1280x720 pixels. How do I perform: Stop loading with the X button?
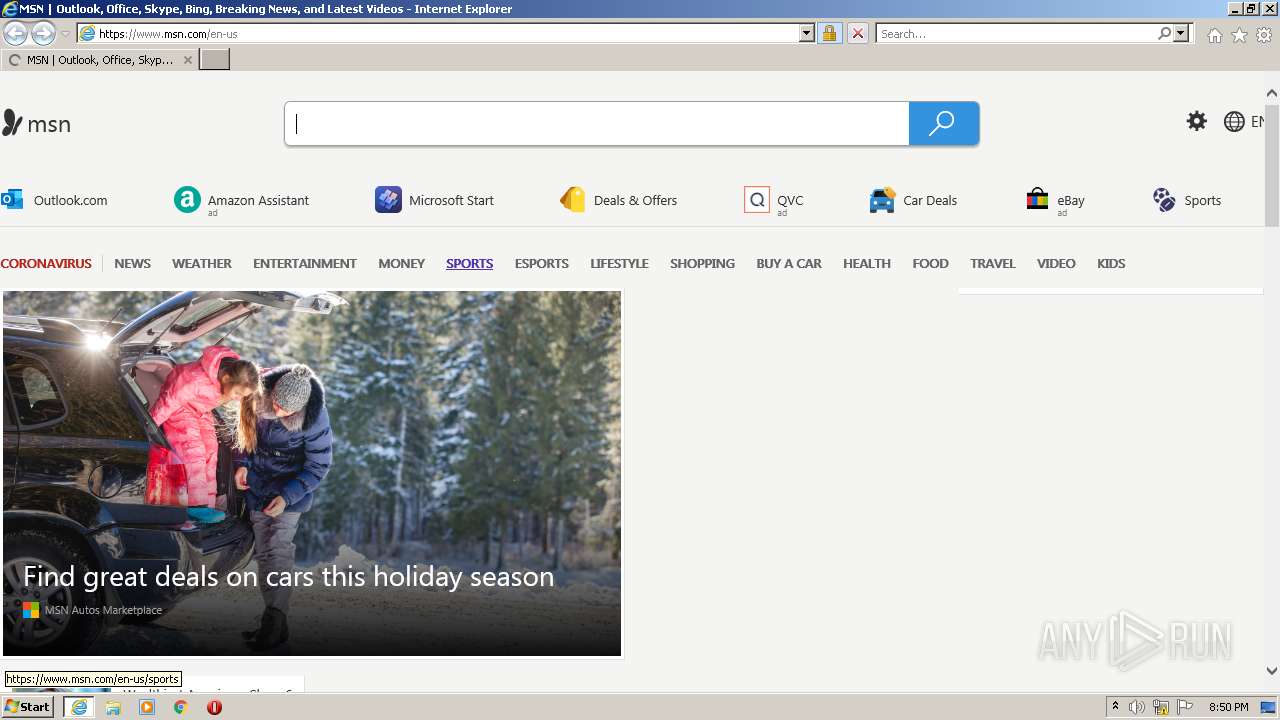(x=857, y=33)
